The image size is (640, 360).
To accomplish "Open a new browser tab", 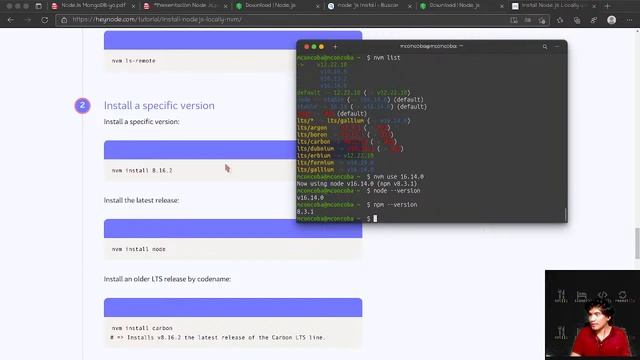I will (607, 6).
